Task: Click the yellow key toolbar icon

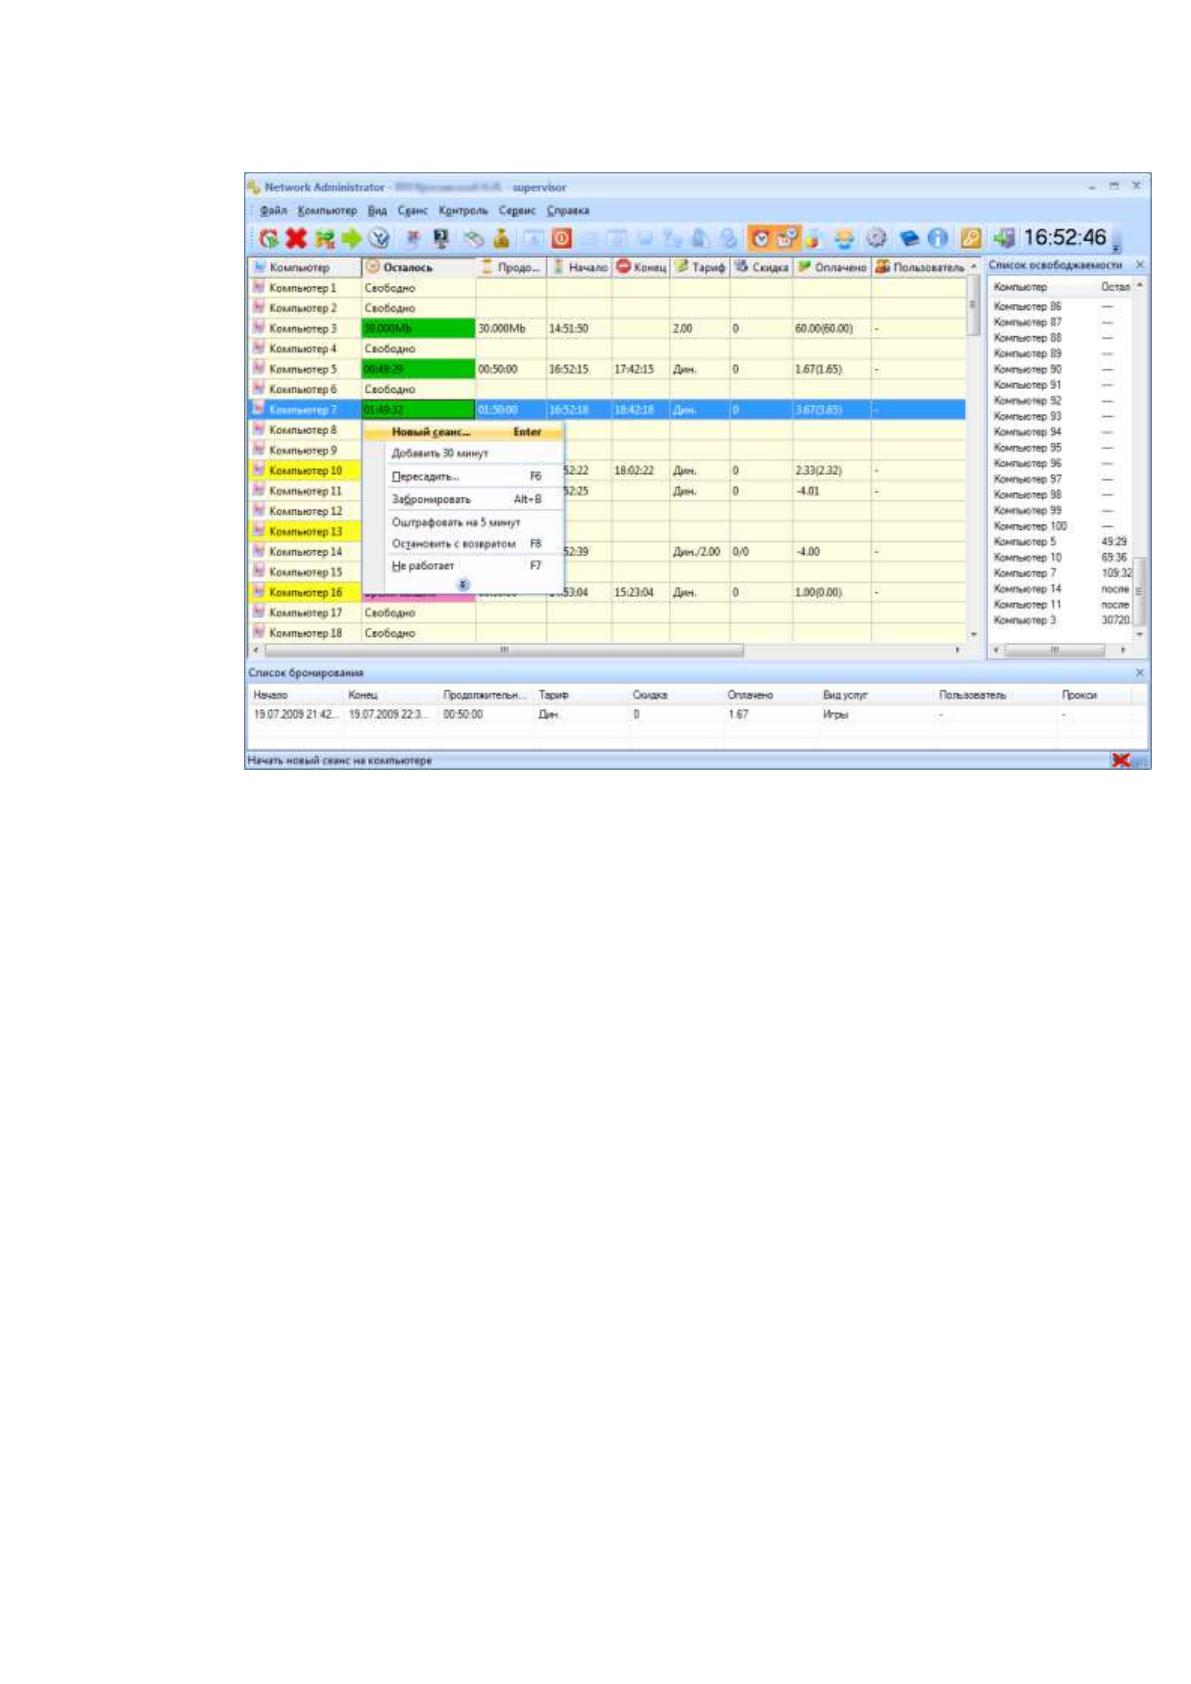Action: click(969, 238)
